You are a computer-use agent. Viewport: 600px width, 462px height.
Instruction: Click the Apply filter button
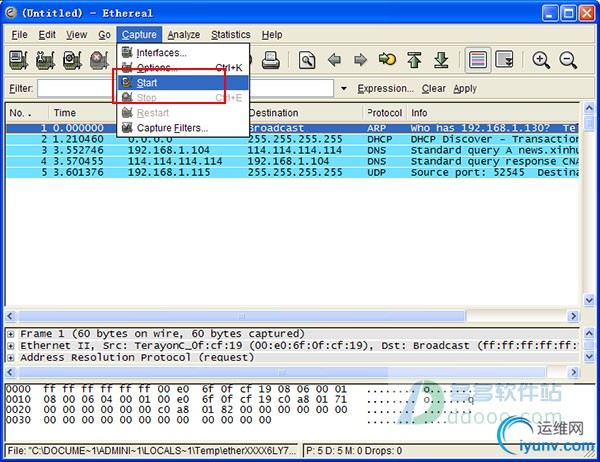pos(465,89)
